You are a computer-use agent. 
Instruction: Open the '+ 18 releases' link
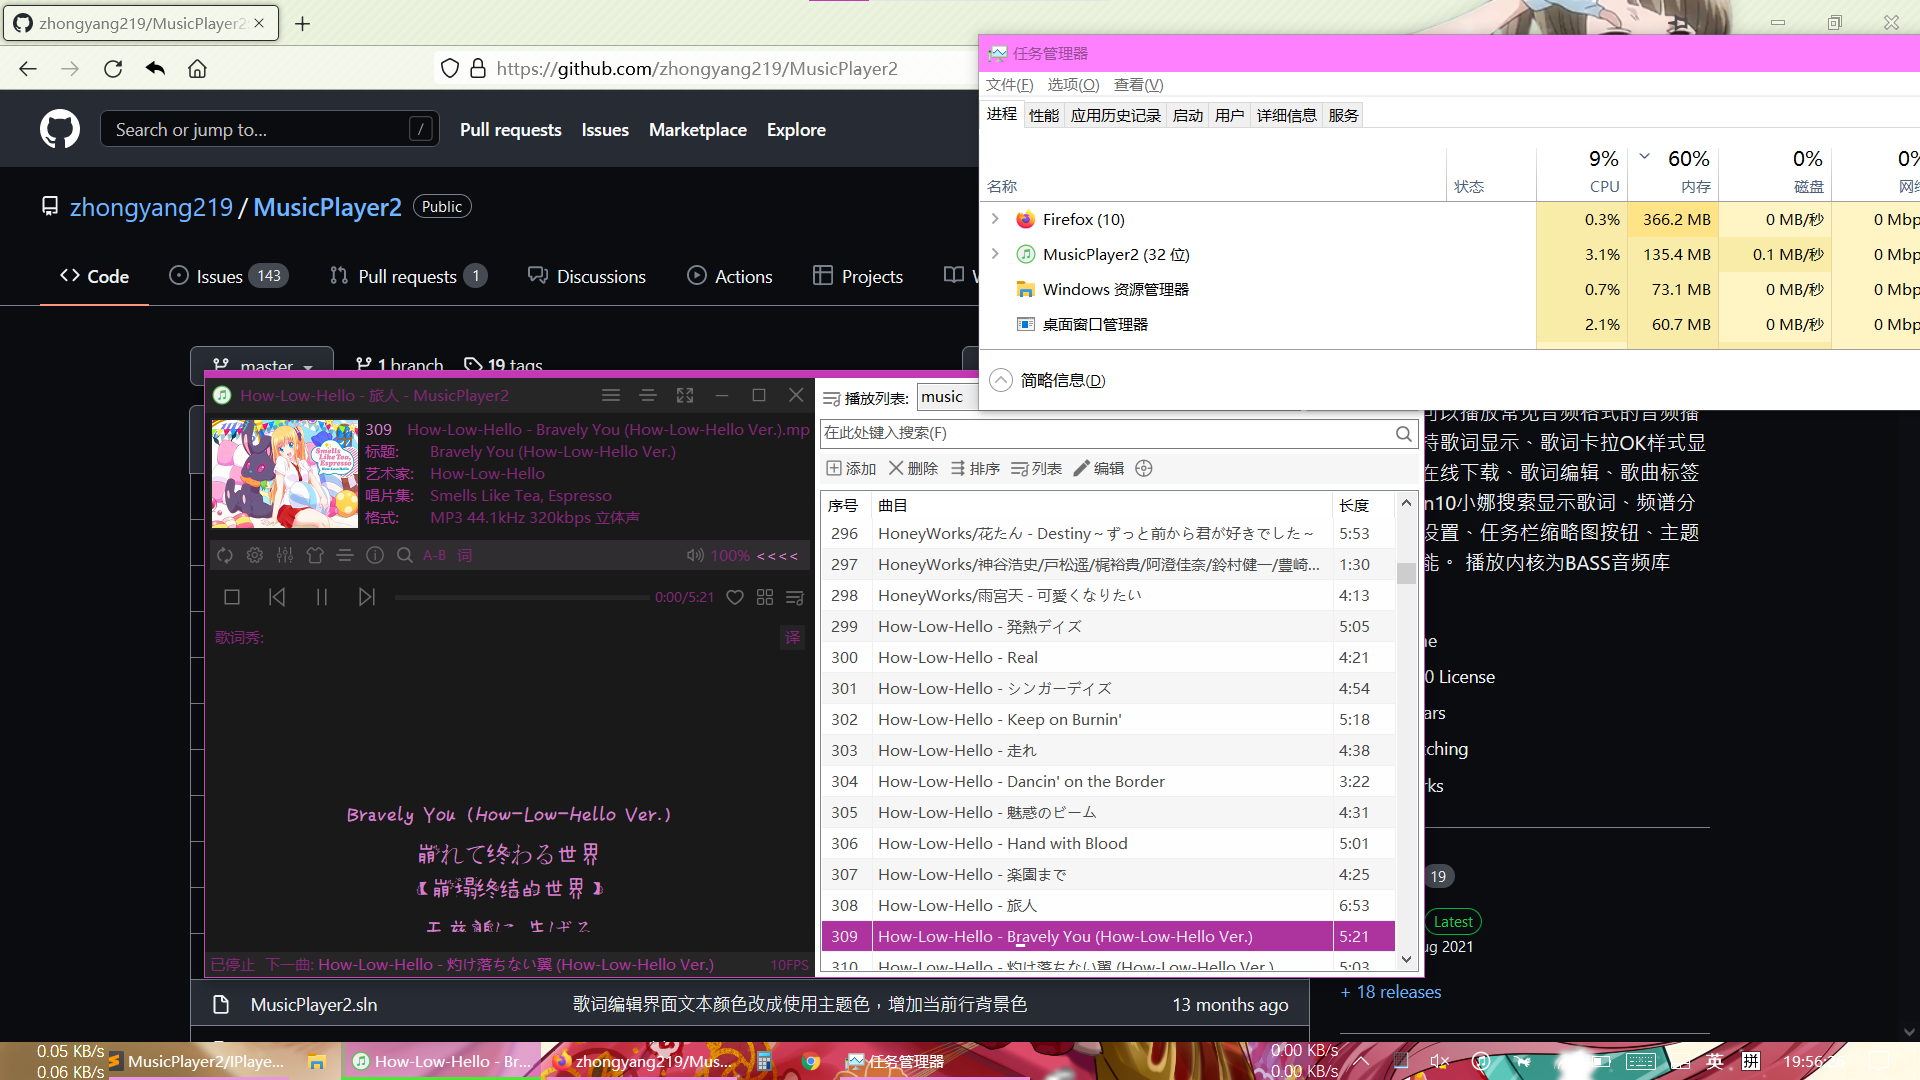tap(1390, 991)
